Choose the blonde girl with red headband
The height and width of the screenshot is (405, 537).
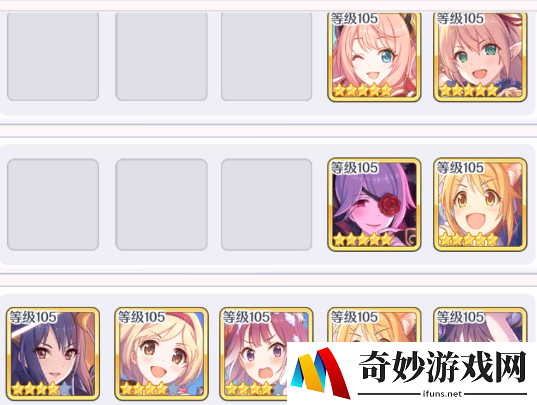tap(161, 354)
